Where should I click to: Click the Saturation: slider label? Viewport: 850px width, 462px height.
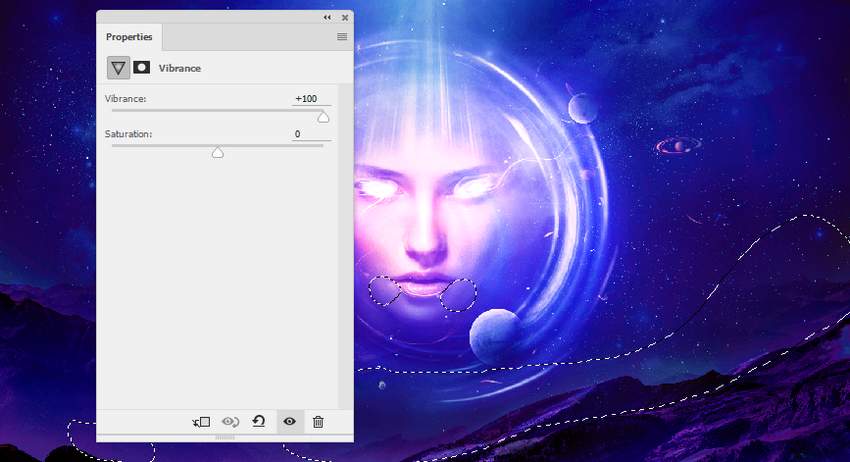(x=129, y=134)
